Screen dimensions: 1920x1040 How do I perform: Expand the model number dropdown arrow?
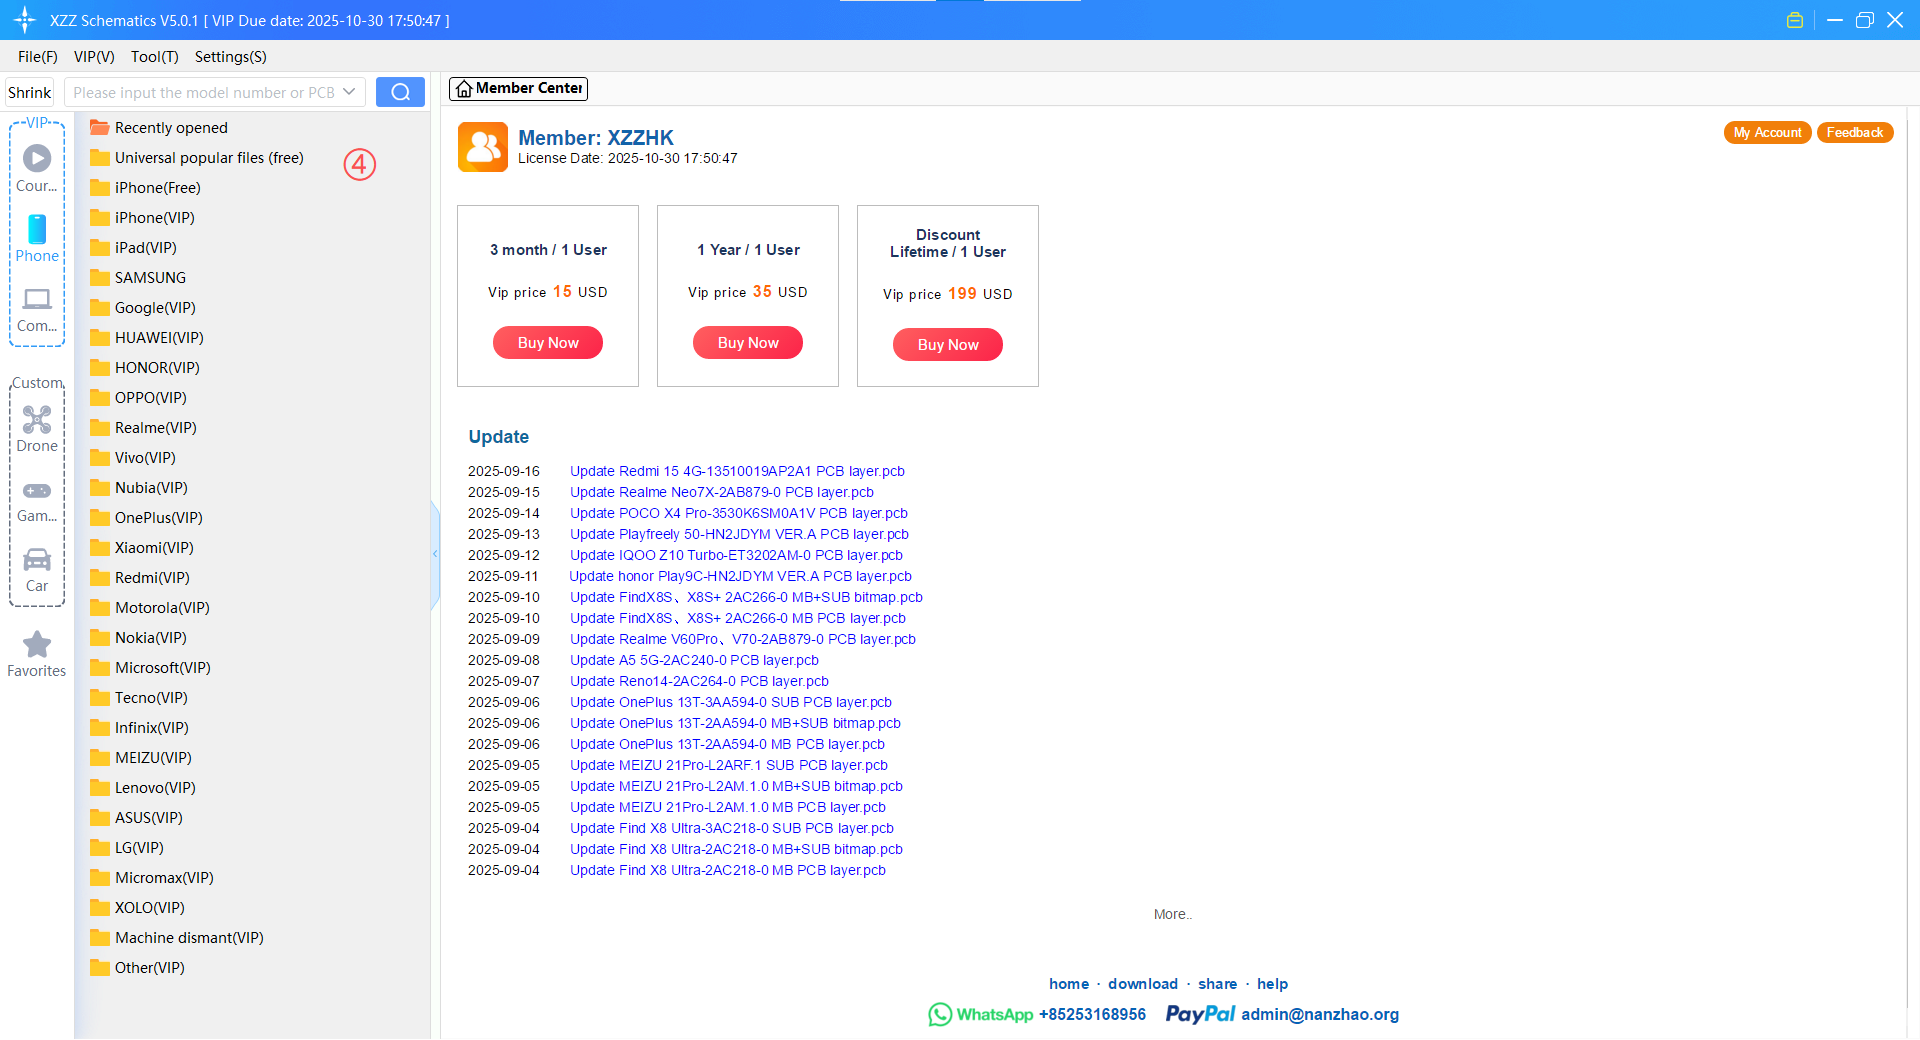tap(349, 92)
